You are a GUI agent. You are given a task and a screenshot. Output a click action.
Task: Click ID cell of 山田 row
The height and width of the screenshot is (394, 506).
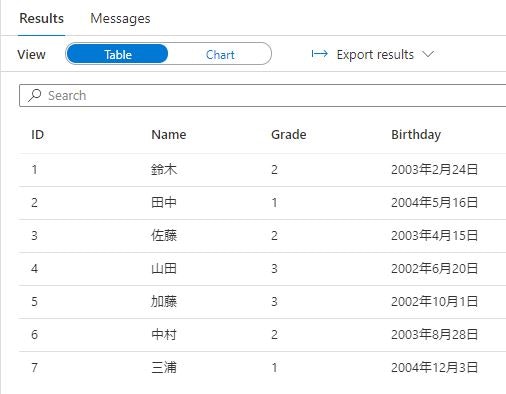[34, 268]
